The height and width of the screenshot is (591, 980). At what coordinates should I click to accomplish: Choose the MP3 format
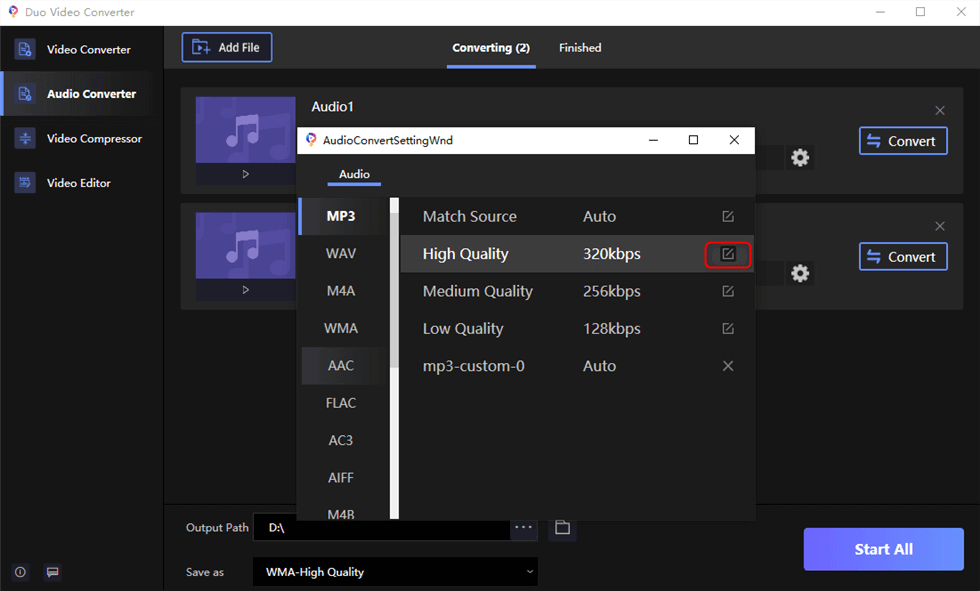coord(343,216)
